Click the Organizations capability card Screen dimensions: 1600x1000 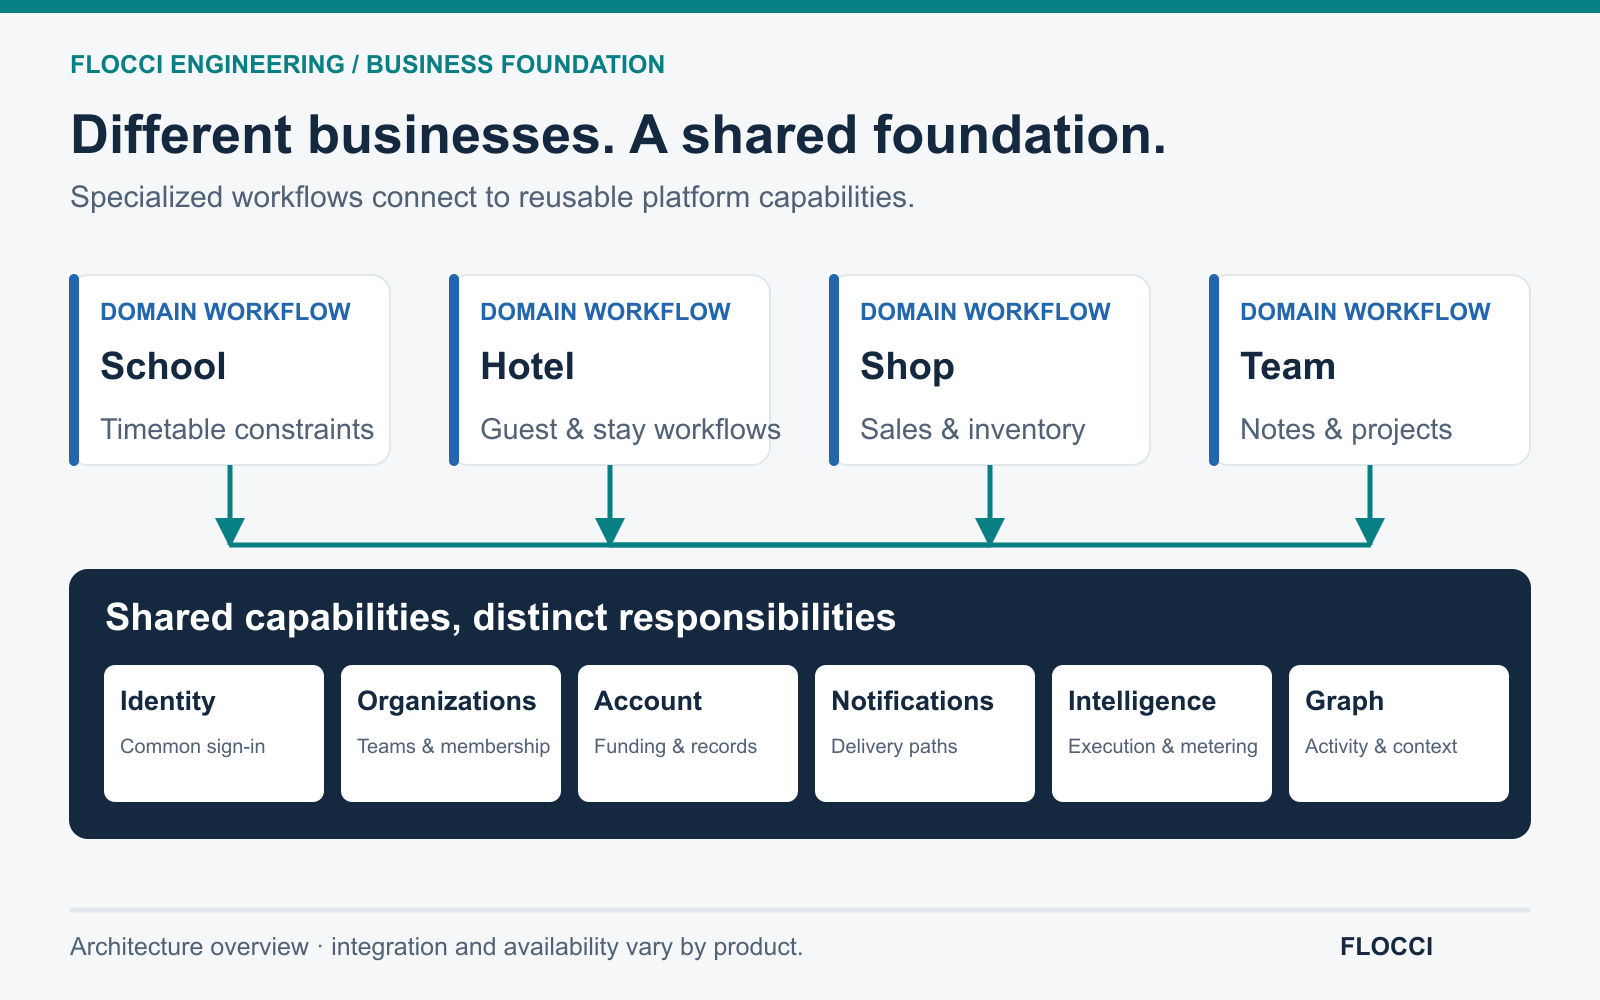click(451, 733)
